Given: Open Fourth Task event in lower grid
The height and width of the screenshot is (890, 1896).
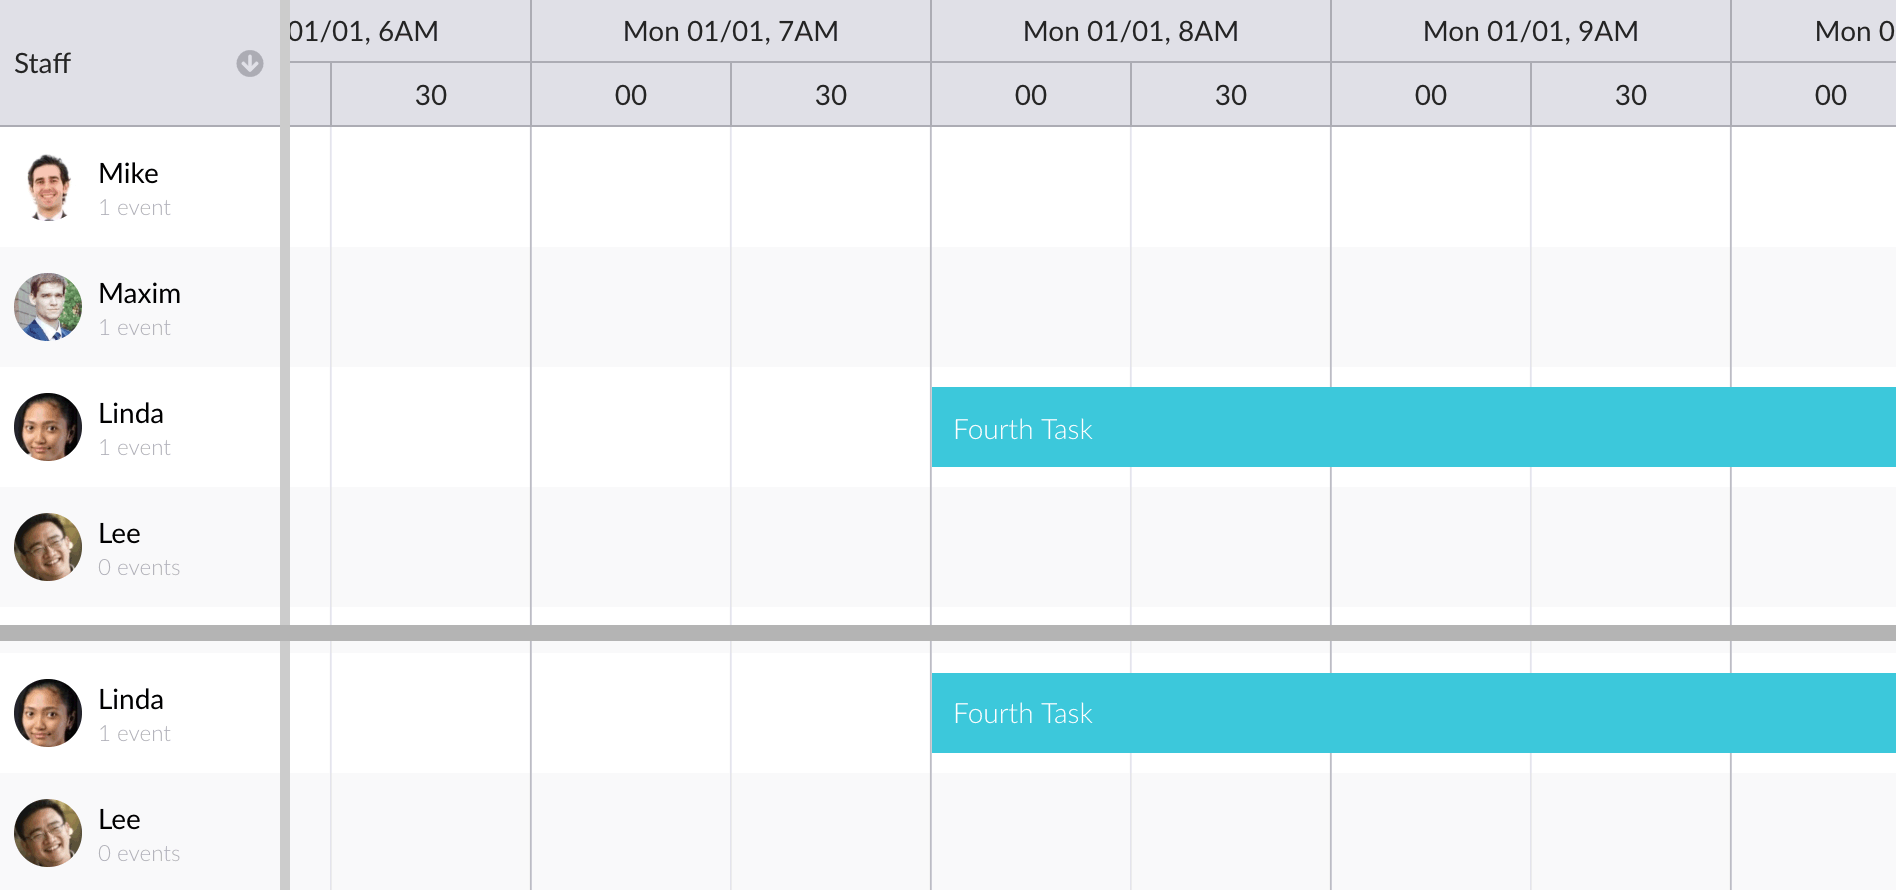Looking at the screenshot, I should tap(1413, 713).
